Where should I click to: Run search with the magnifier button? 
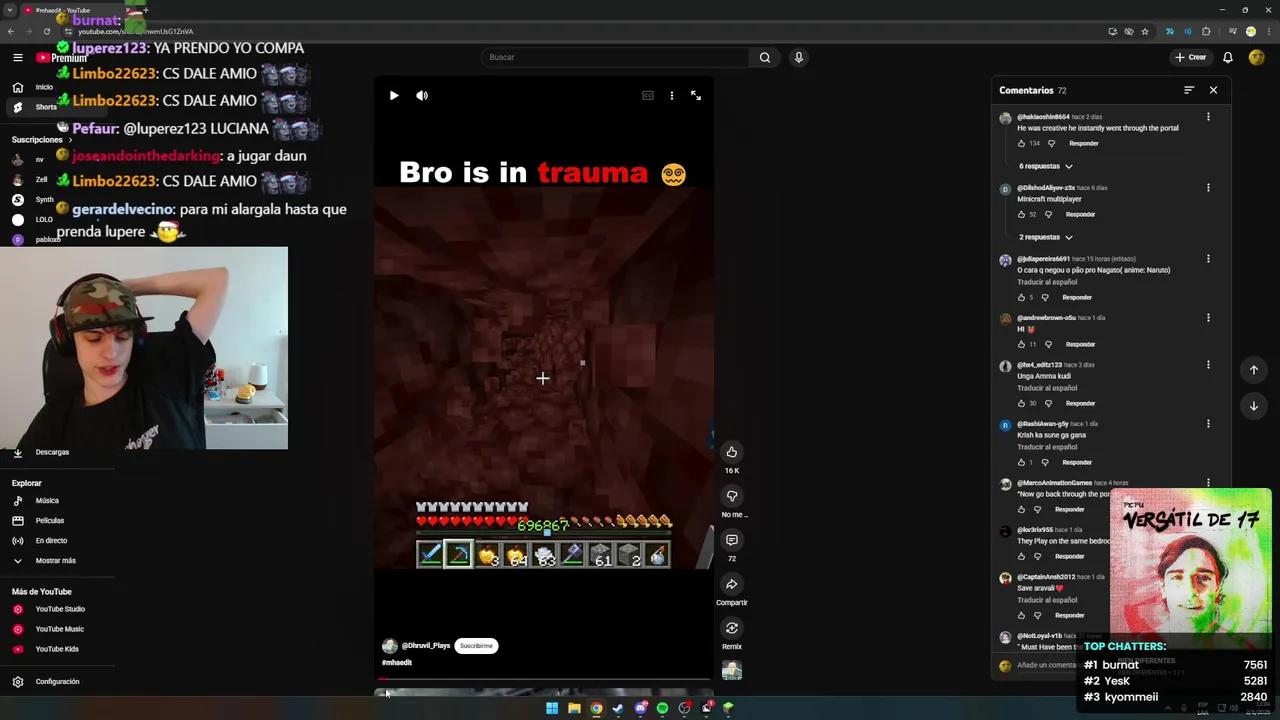coord(765,57)
